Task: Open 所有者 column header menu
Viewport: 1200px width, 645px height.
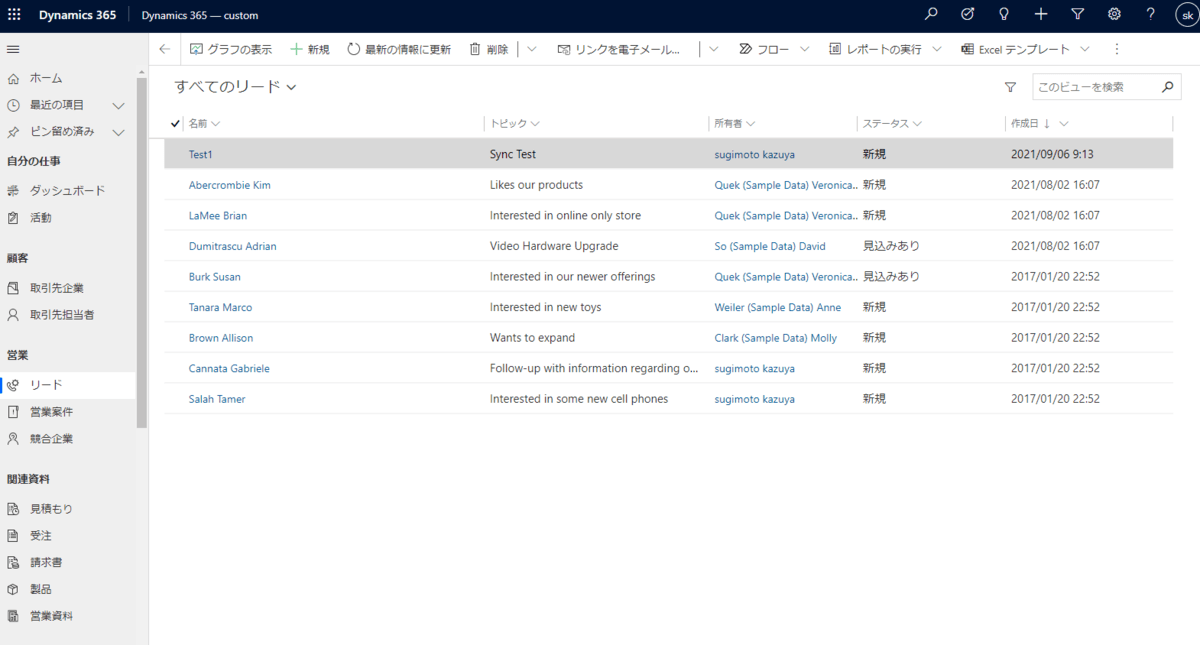Action: pyautogui.click(x=735, y=123)
